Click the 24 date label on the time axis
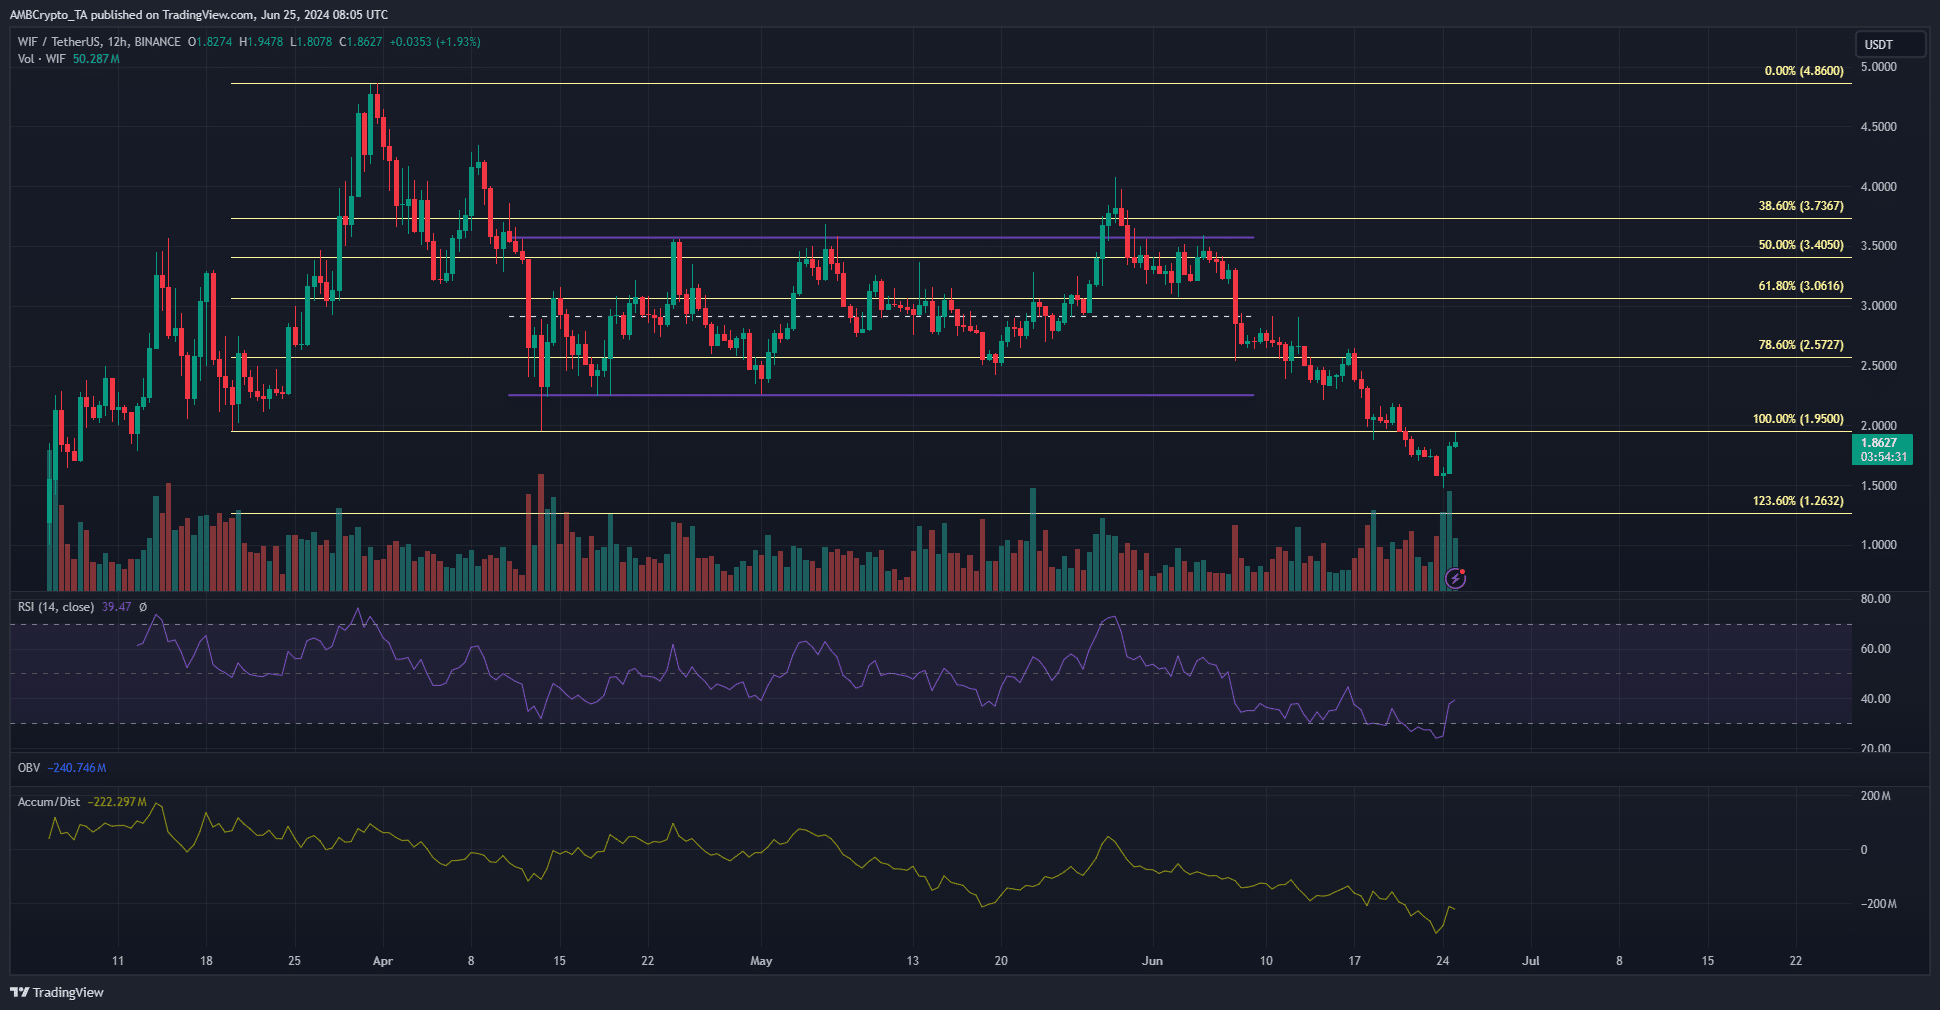The height and width of the screenshot is (1010, 1940). pyautogui.click(x=1442, y=961)
